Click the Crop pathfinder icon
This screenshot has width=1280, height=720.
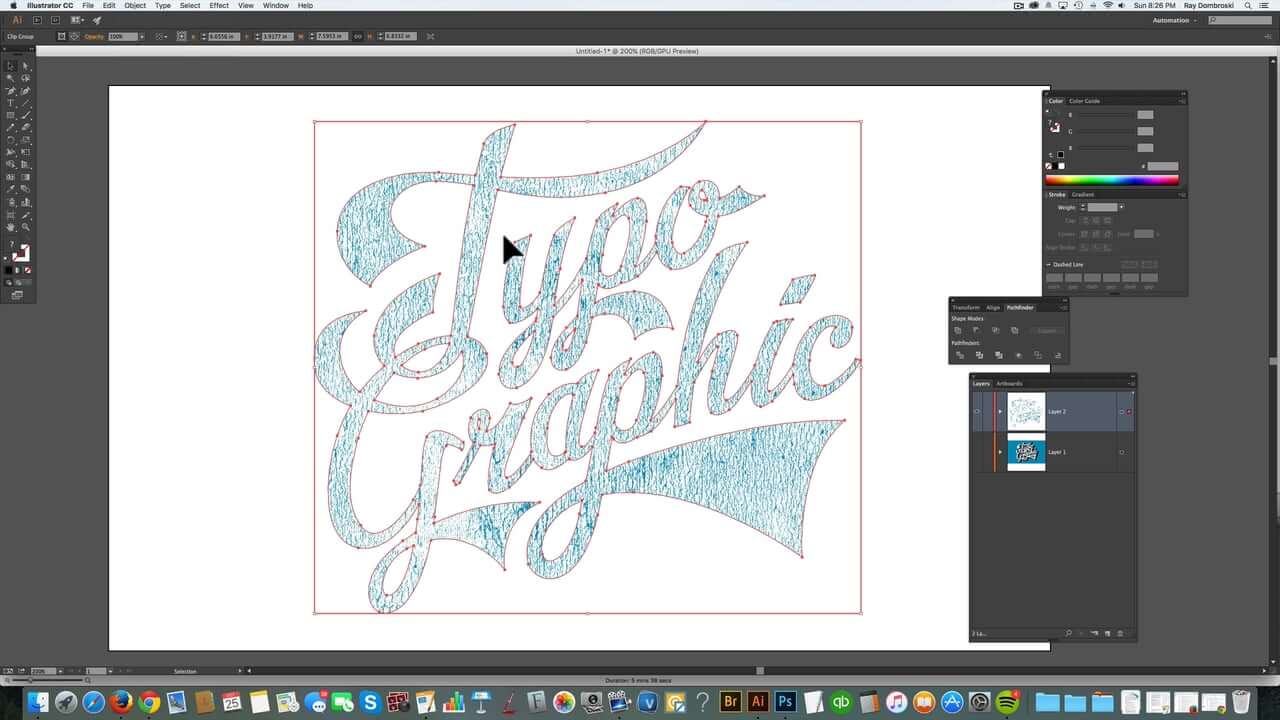[x=1019, y=355]
